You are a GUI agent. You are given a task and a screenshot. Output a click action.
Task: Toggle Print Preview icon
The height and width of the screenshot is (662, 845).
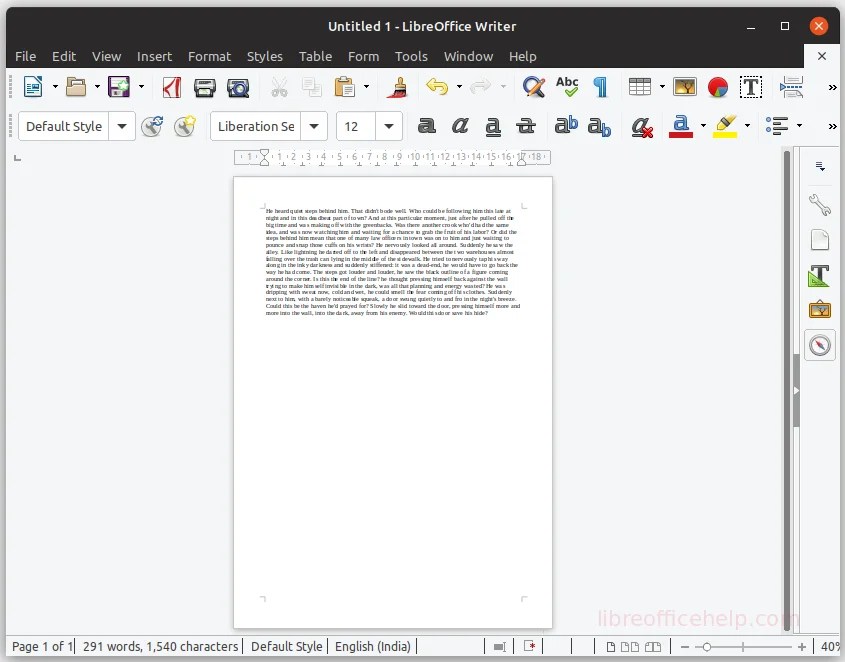238,87
